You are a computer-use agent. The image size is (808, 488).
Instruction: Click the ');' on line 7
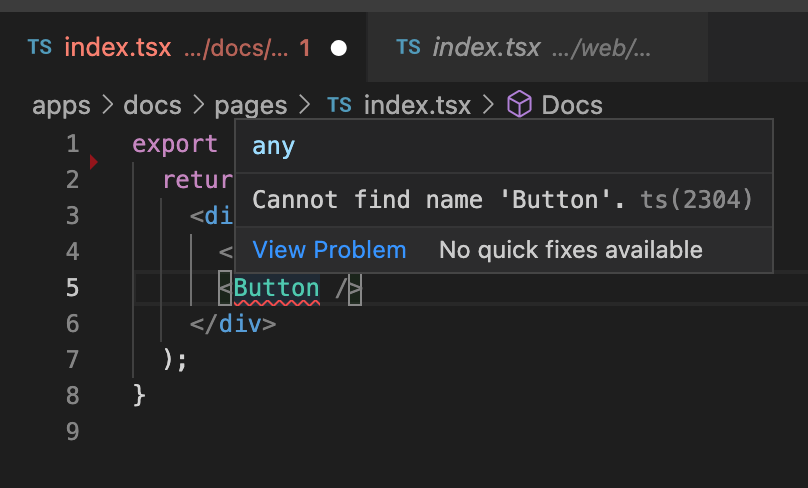(x=175, y=359)
